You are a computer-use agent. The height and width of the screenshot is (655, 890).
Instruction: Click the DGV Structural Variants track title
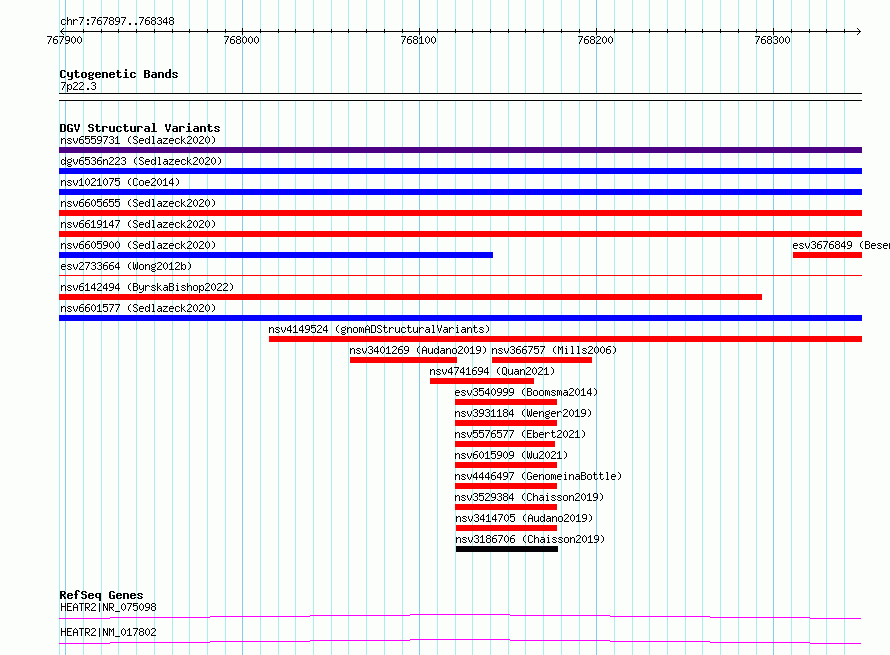pos(140,128)
